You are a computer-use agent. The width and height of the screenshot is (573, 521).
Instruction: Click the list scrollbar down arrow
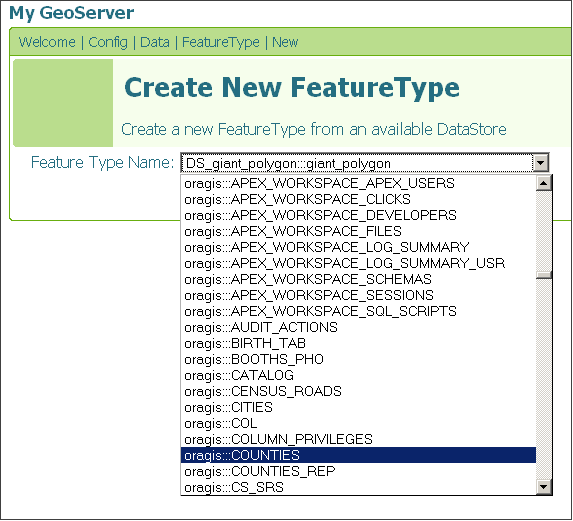[543, 487]
